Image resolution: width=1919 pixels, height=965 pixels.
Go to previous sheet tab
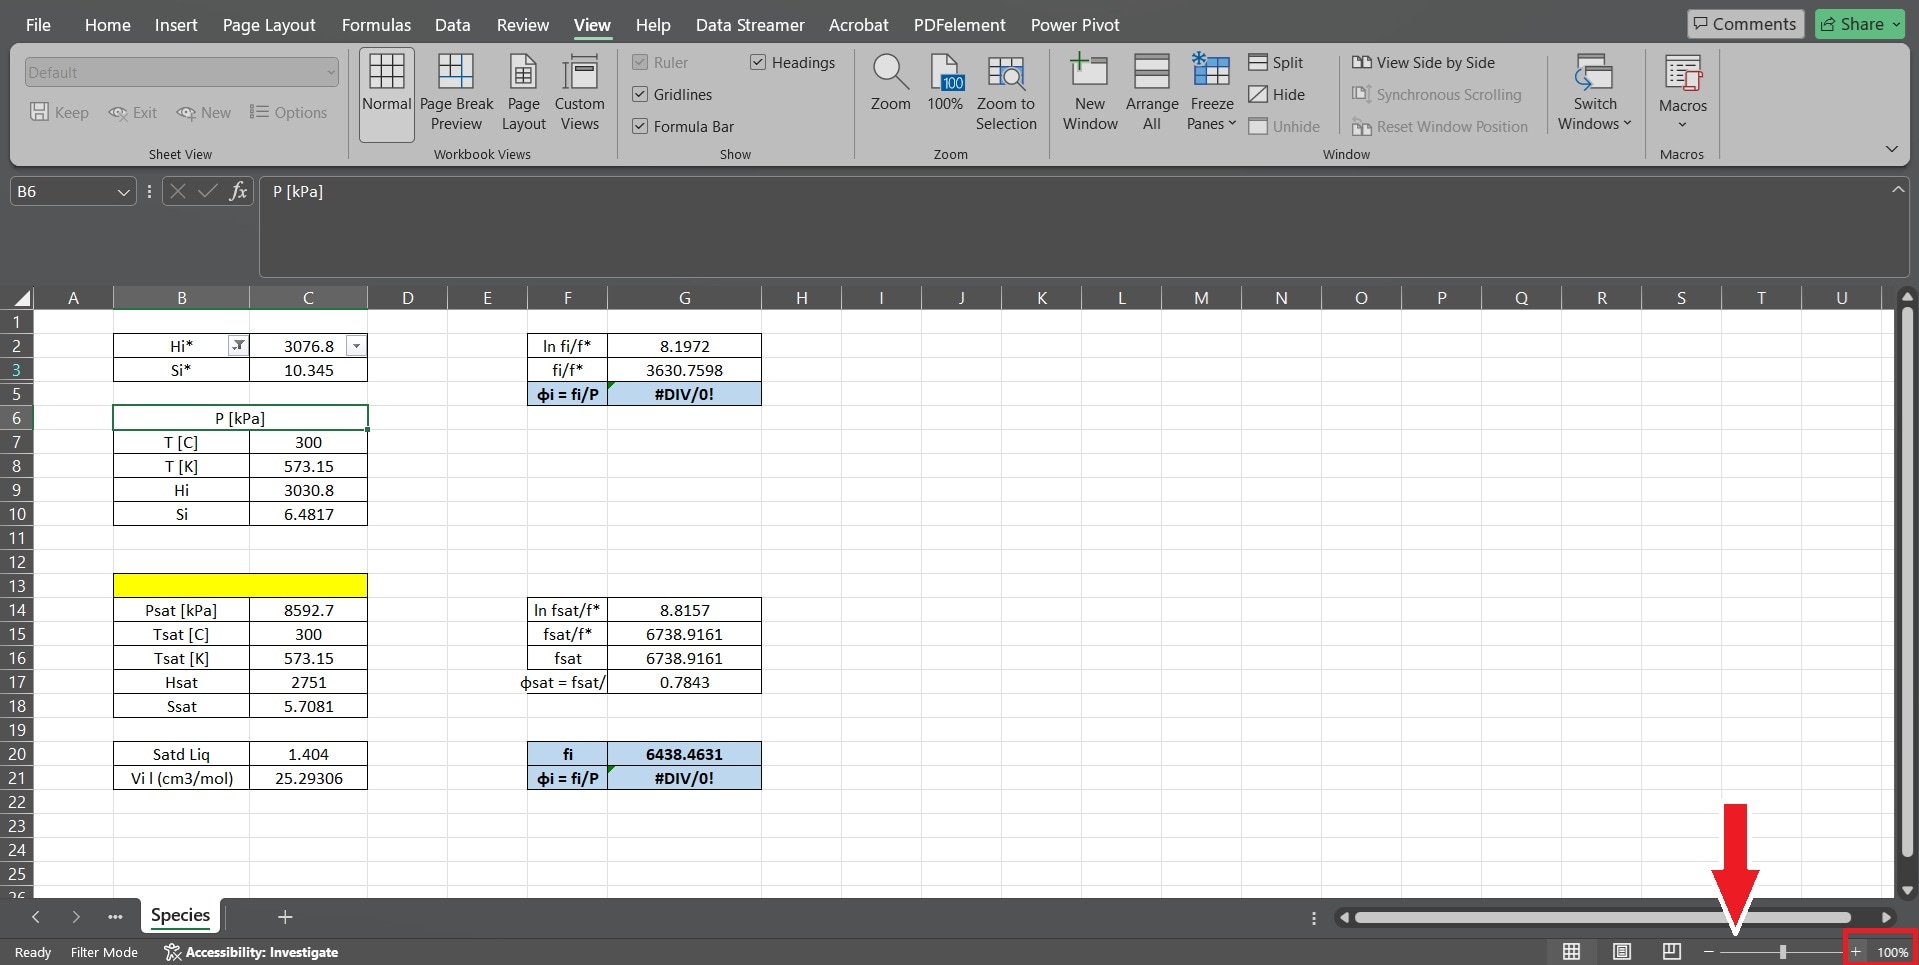tap(36, 917)
